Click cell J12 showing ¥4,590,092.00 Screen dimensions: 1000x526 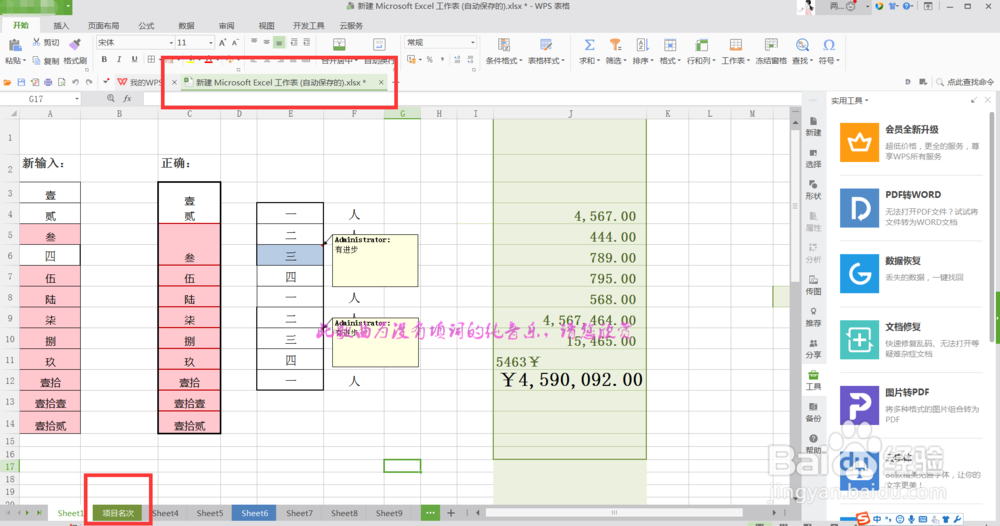tap(570, 381)
